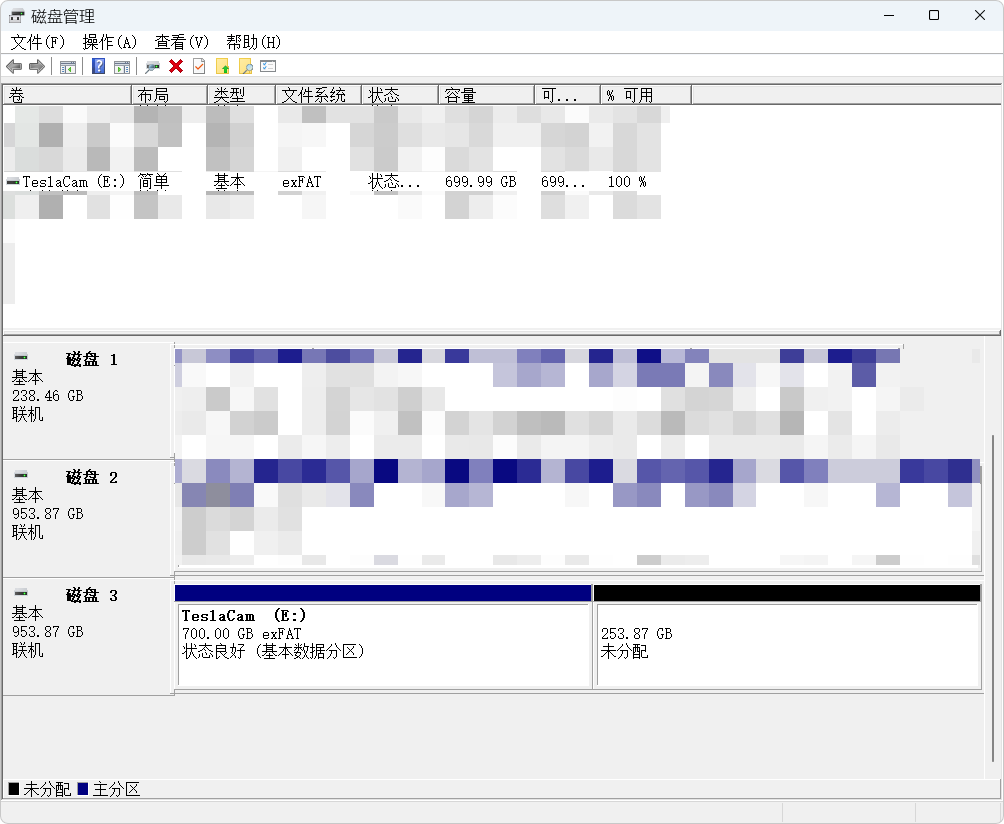This screenshot has width=1004, height=824.
Task: Sort by the 状态 column header
Action: click(400, 95)
